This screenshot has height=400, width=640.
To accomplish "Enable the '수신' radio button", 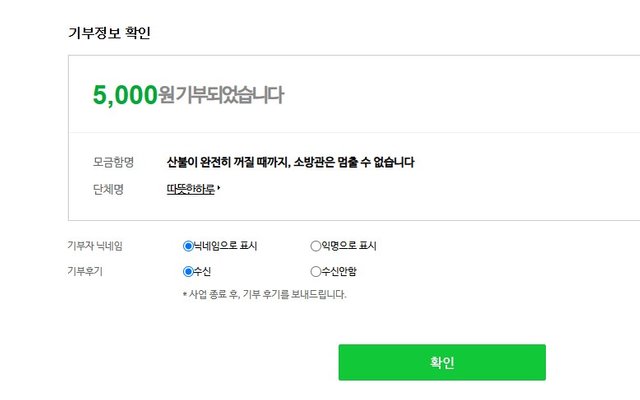I will 188,271.
